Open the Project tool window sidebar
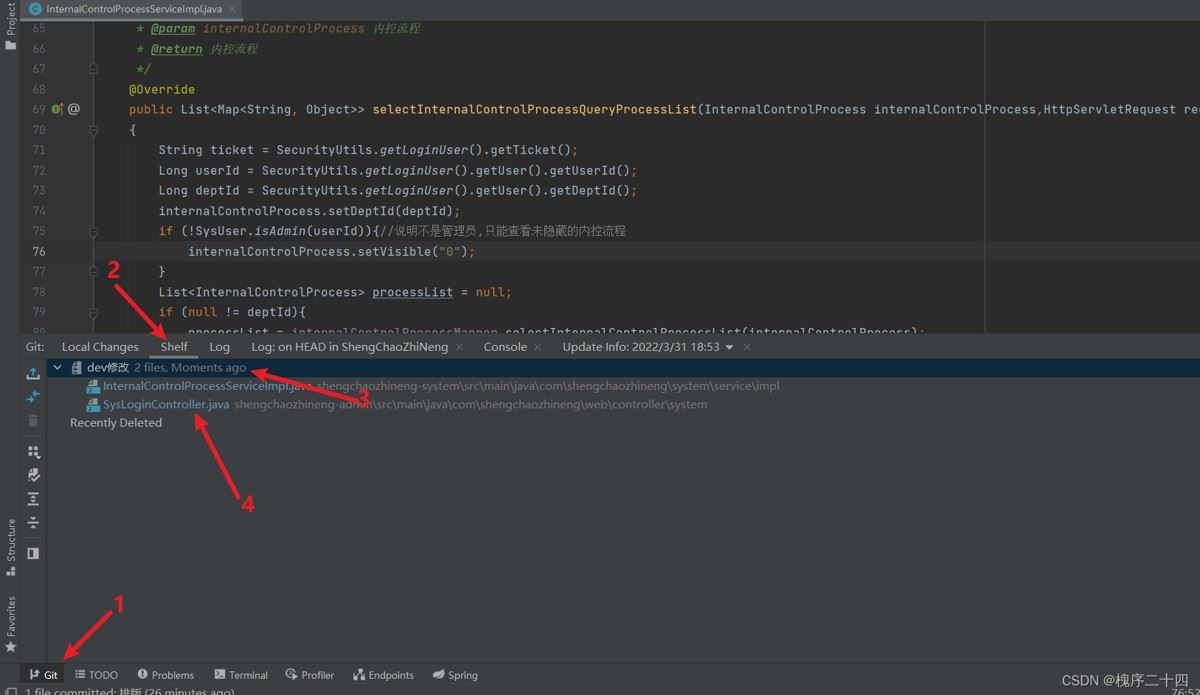This screenshot has width=1200, height=695. 11,26
